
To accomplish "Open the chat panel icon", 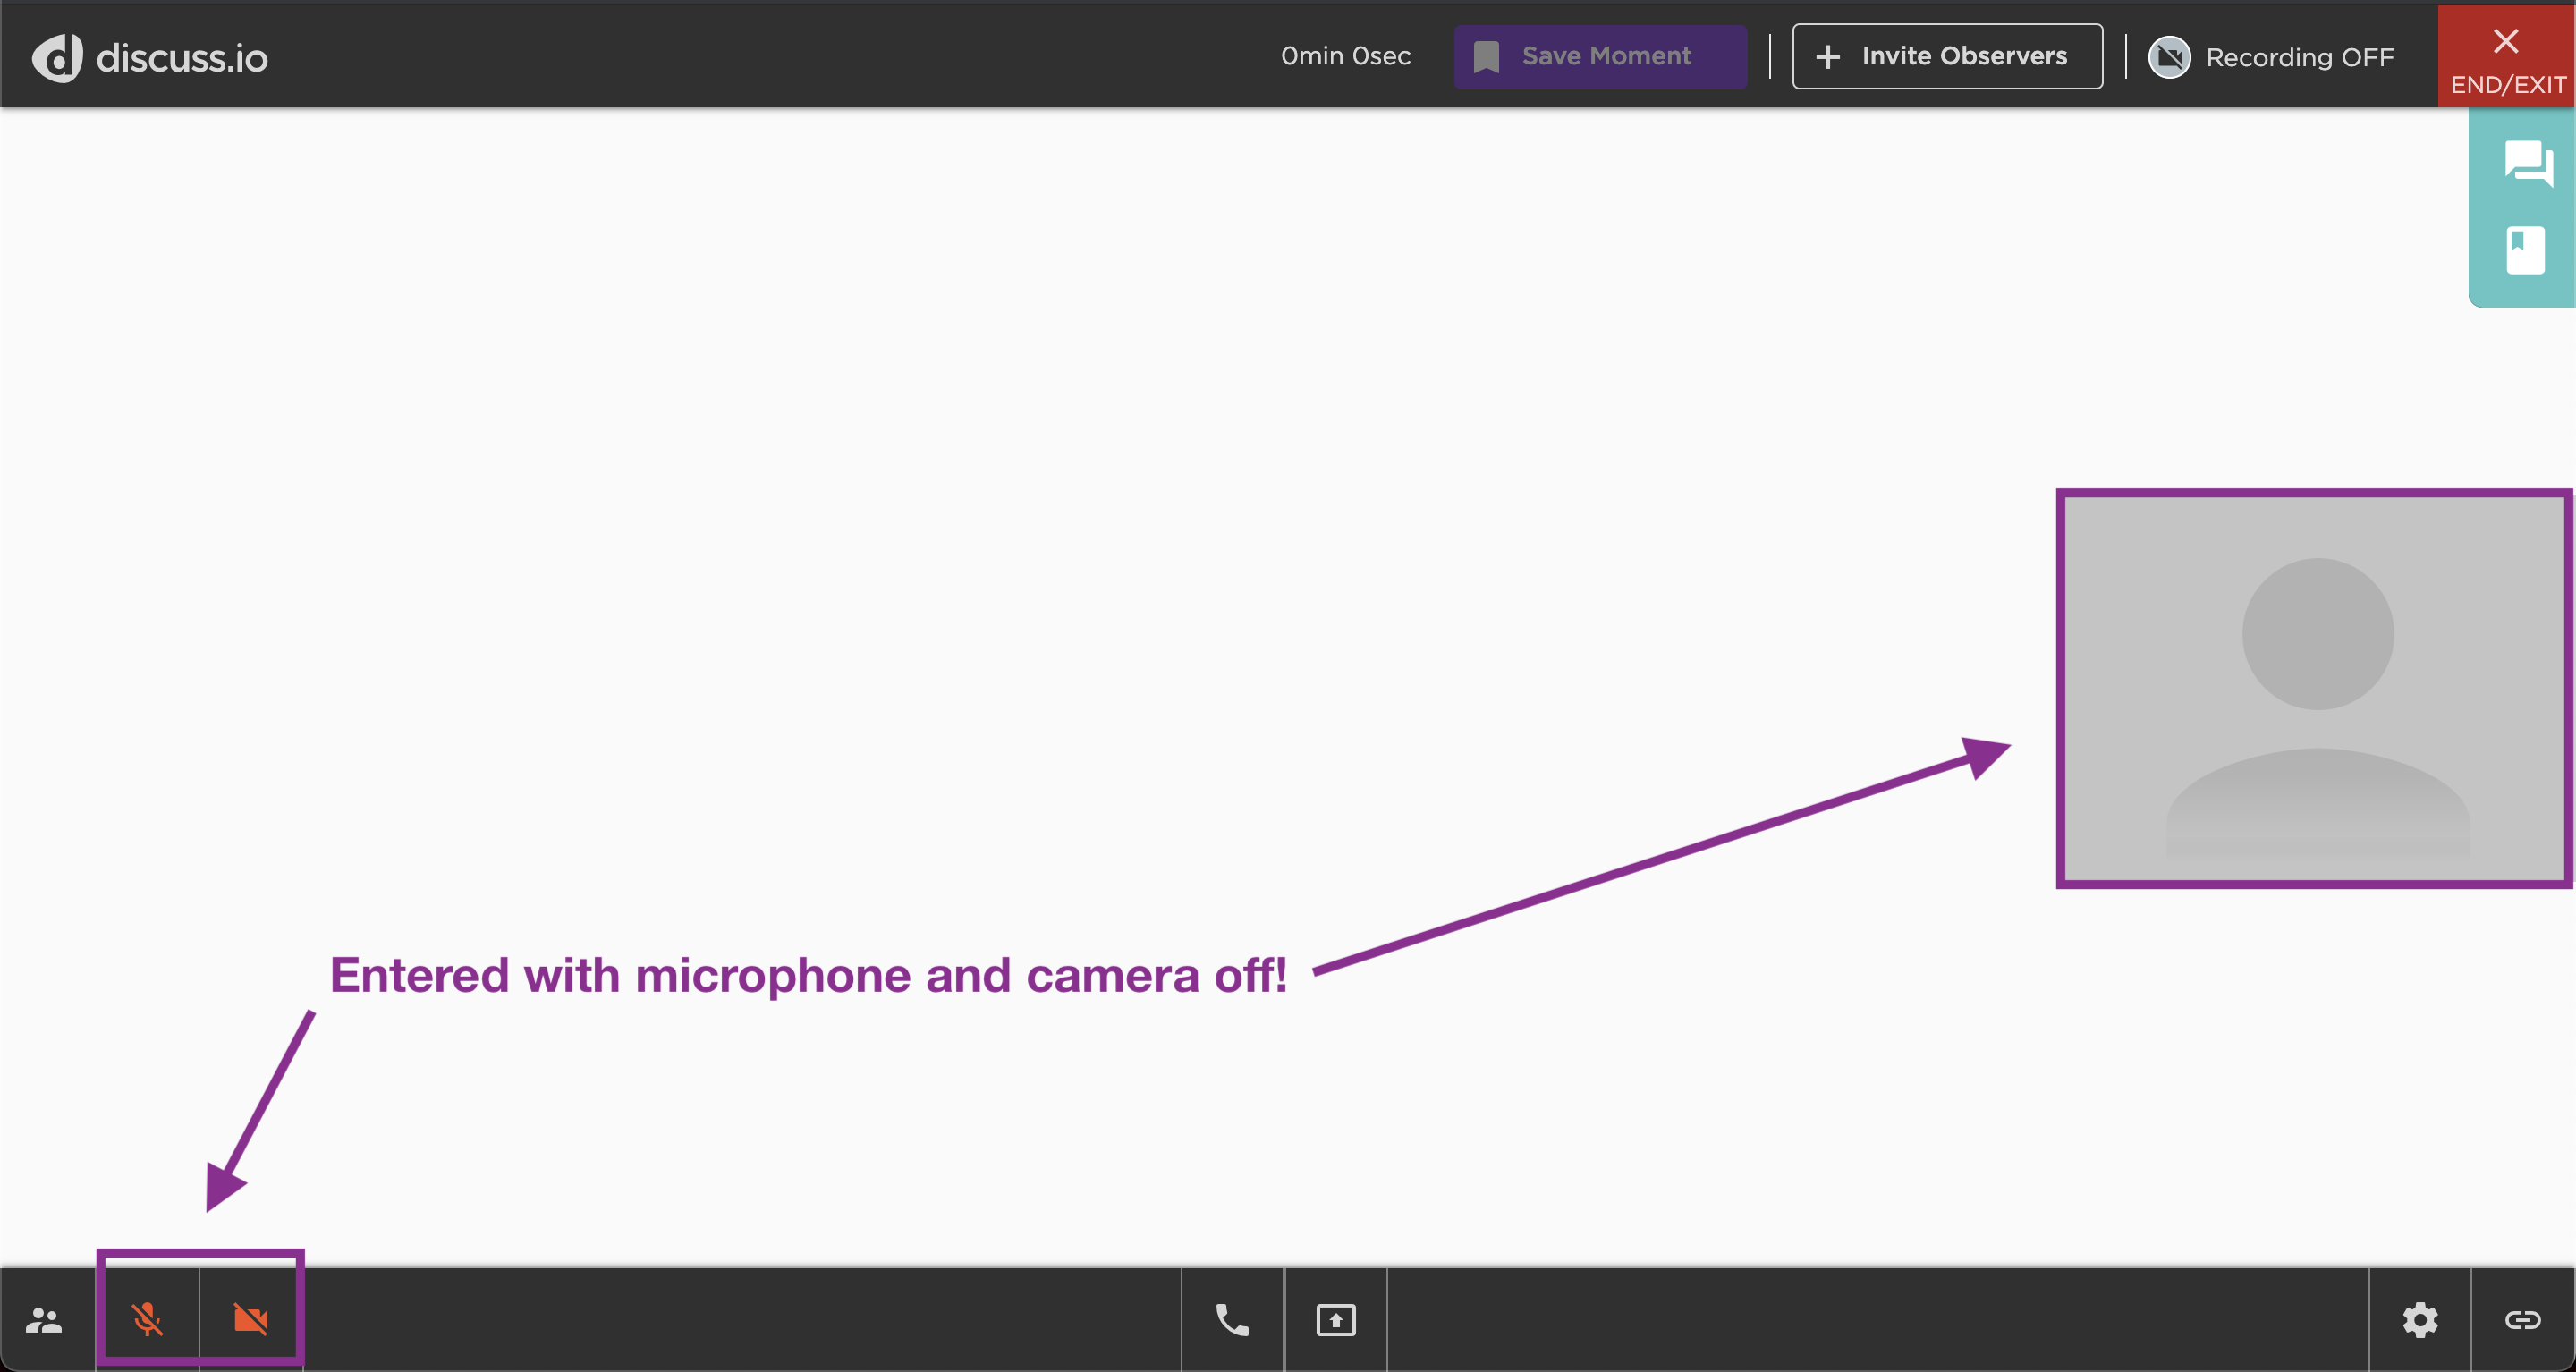I will 2528,162.
